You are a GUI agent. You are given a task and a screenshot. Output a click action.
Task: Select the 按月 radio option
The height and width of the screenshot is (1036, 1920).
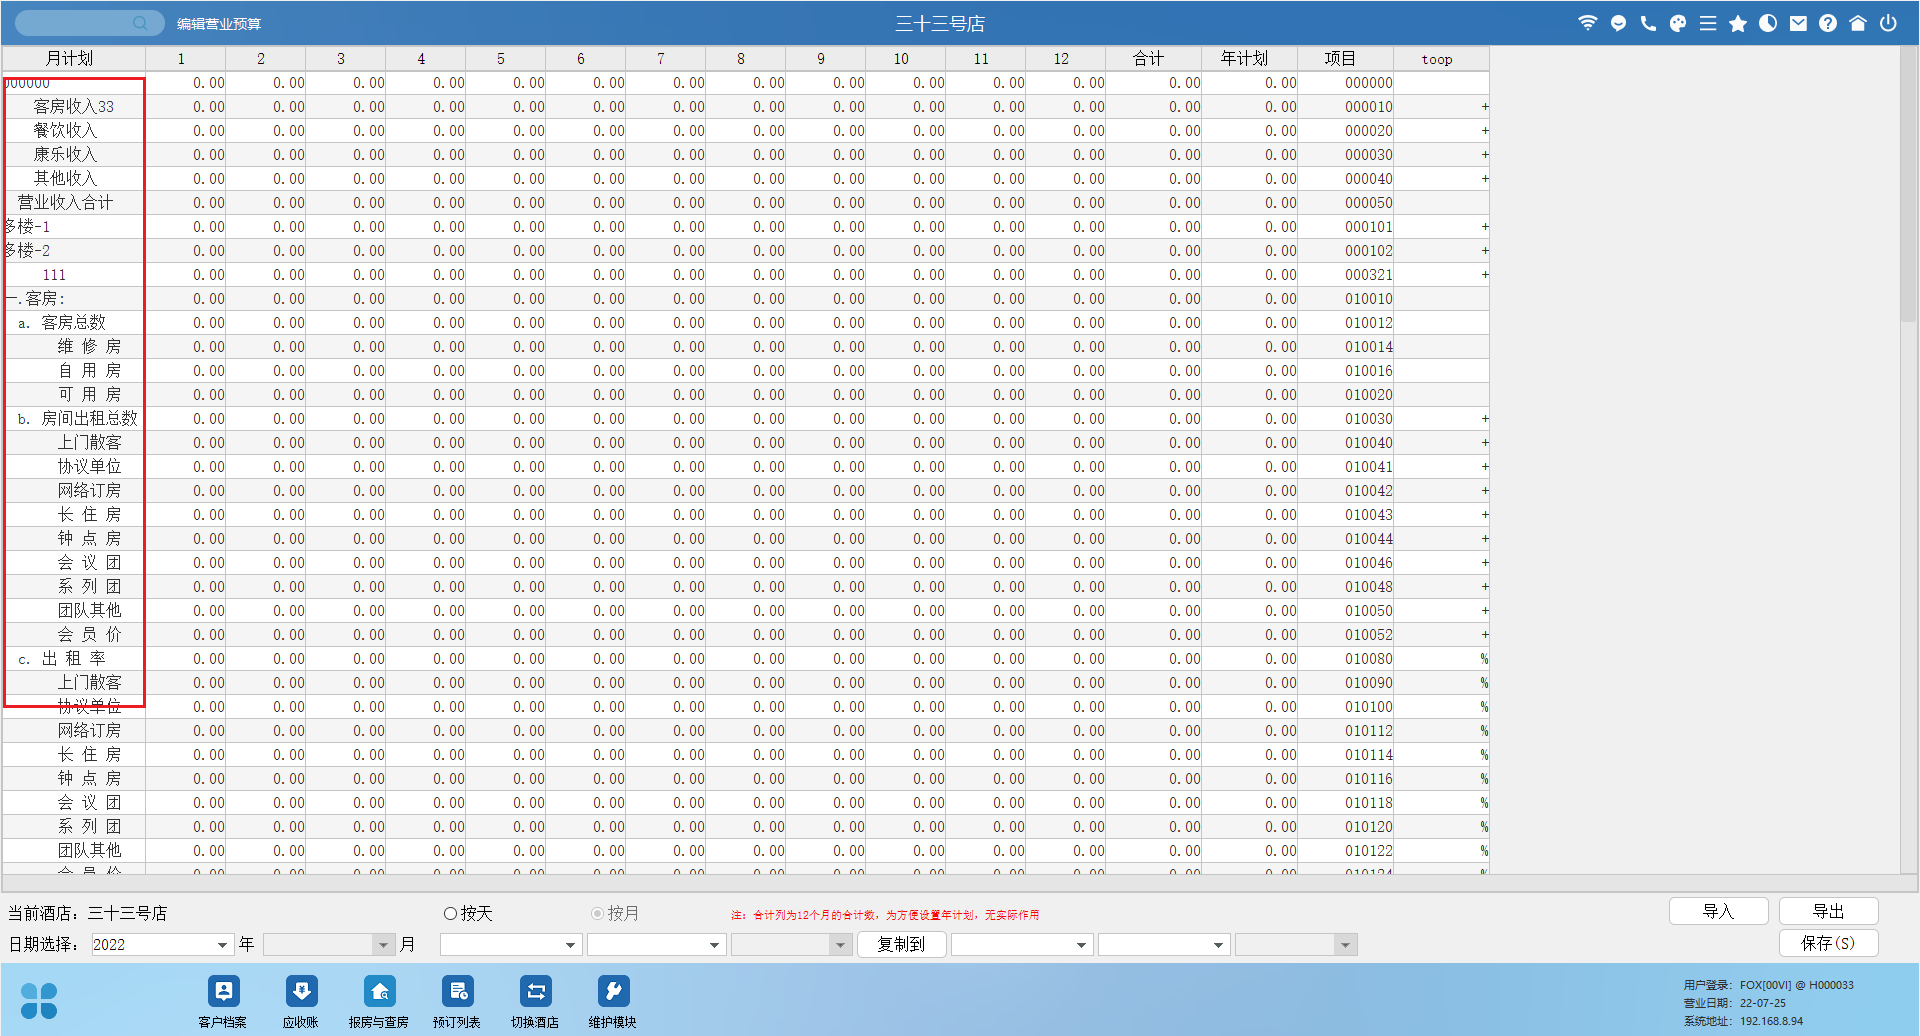[615, 913]
